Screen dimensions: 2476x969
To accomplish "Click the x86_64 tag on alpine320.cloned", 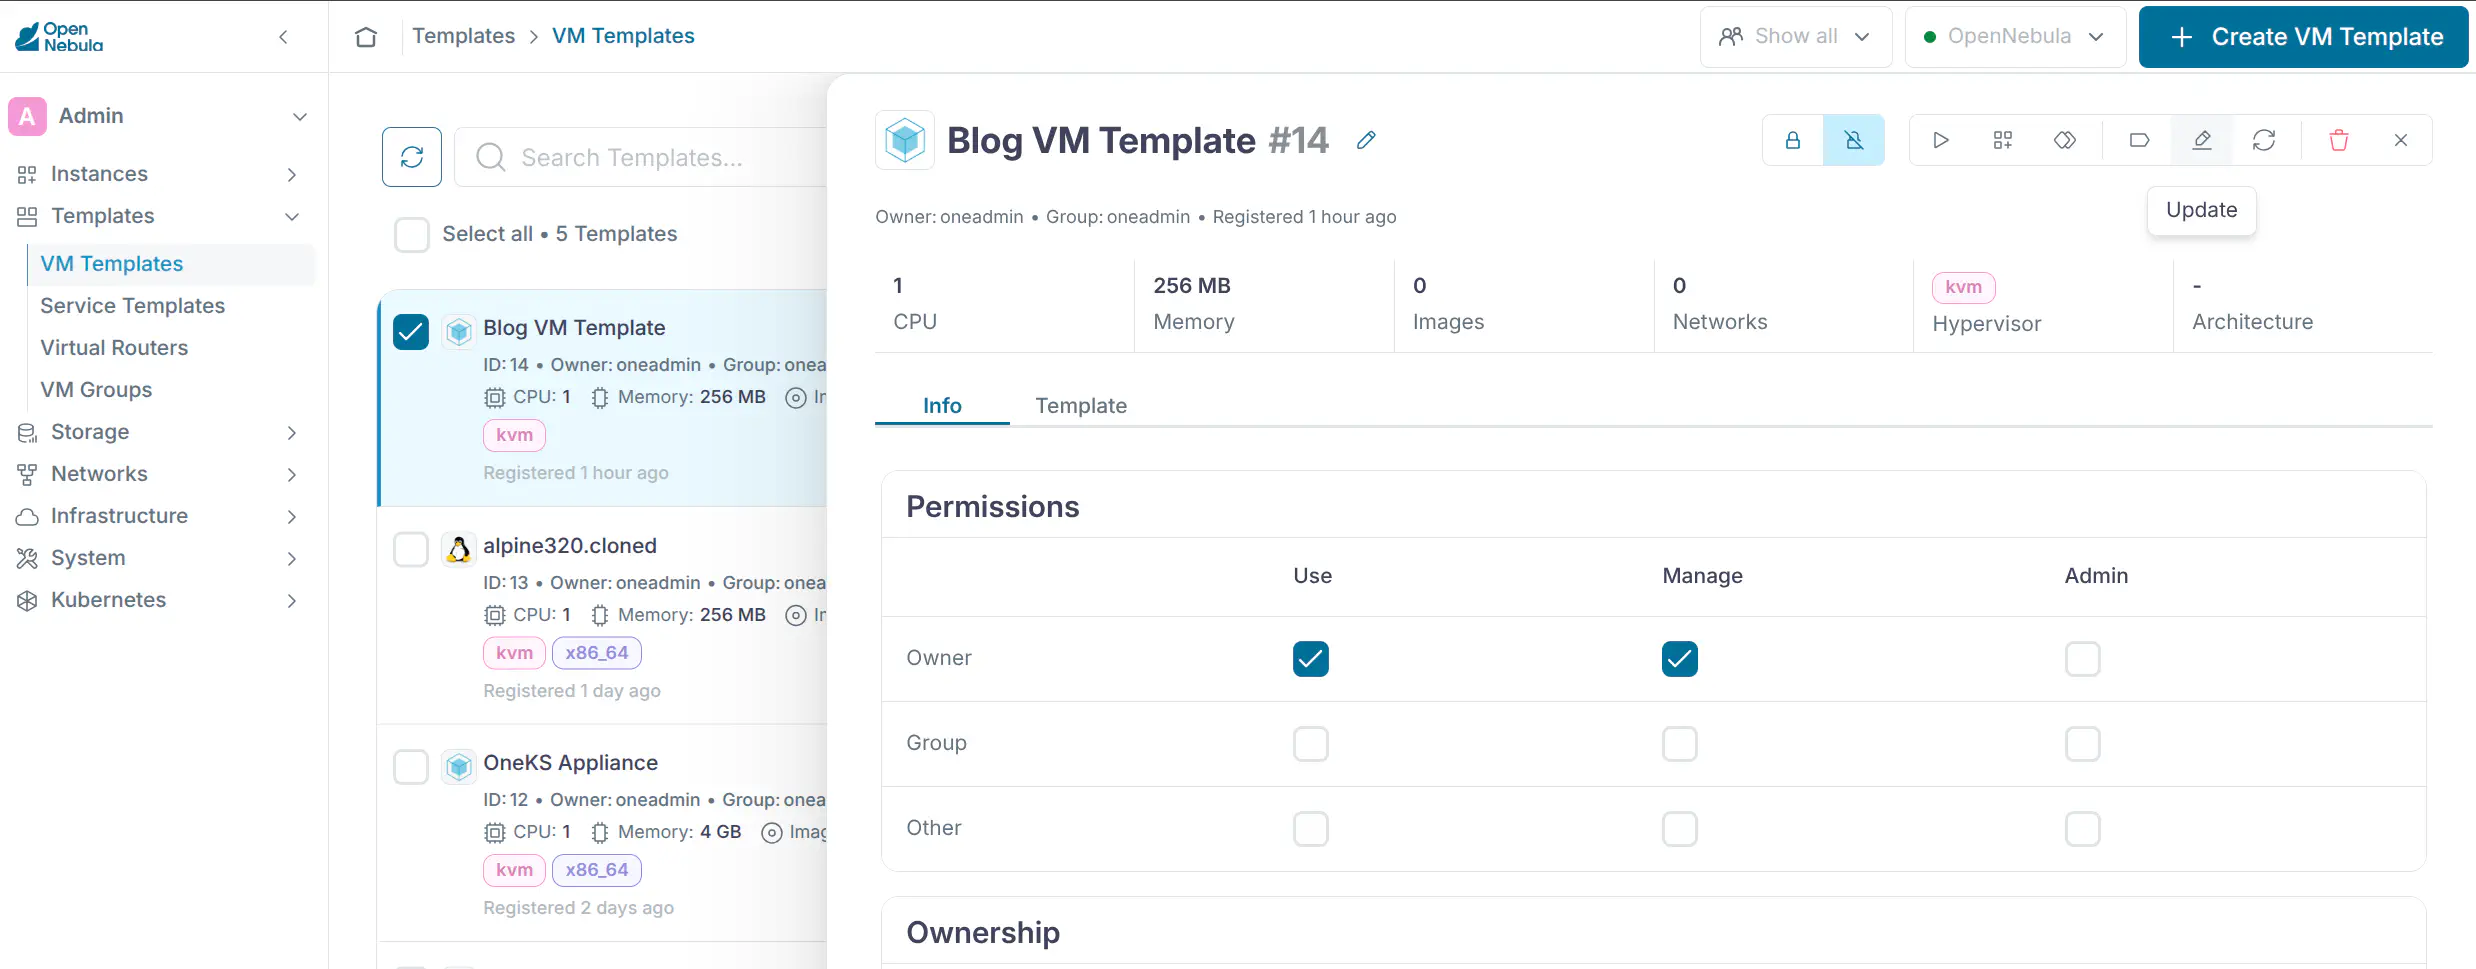I will [x=597, y=653].
